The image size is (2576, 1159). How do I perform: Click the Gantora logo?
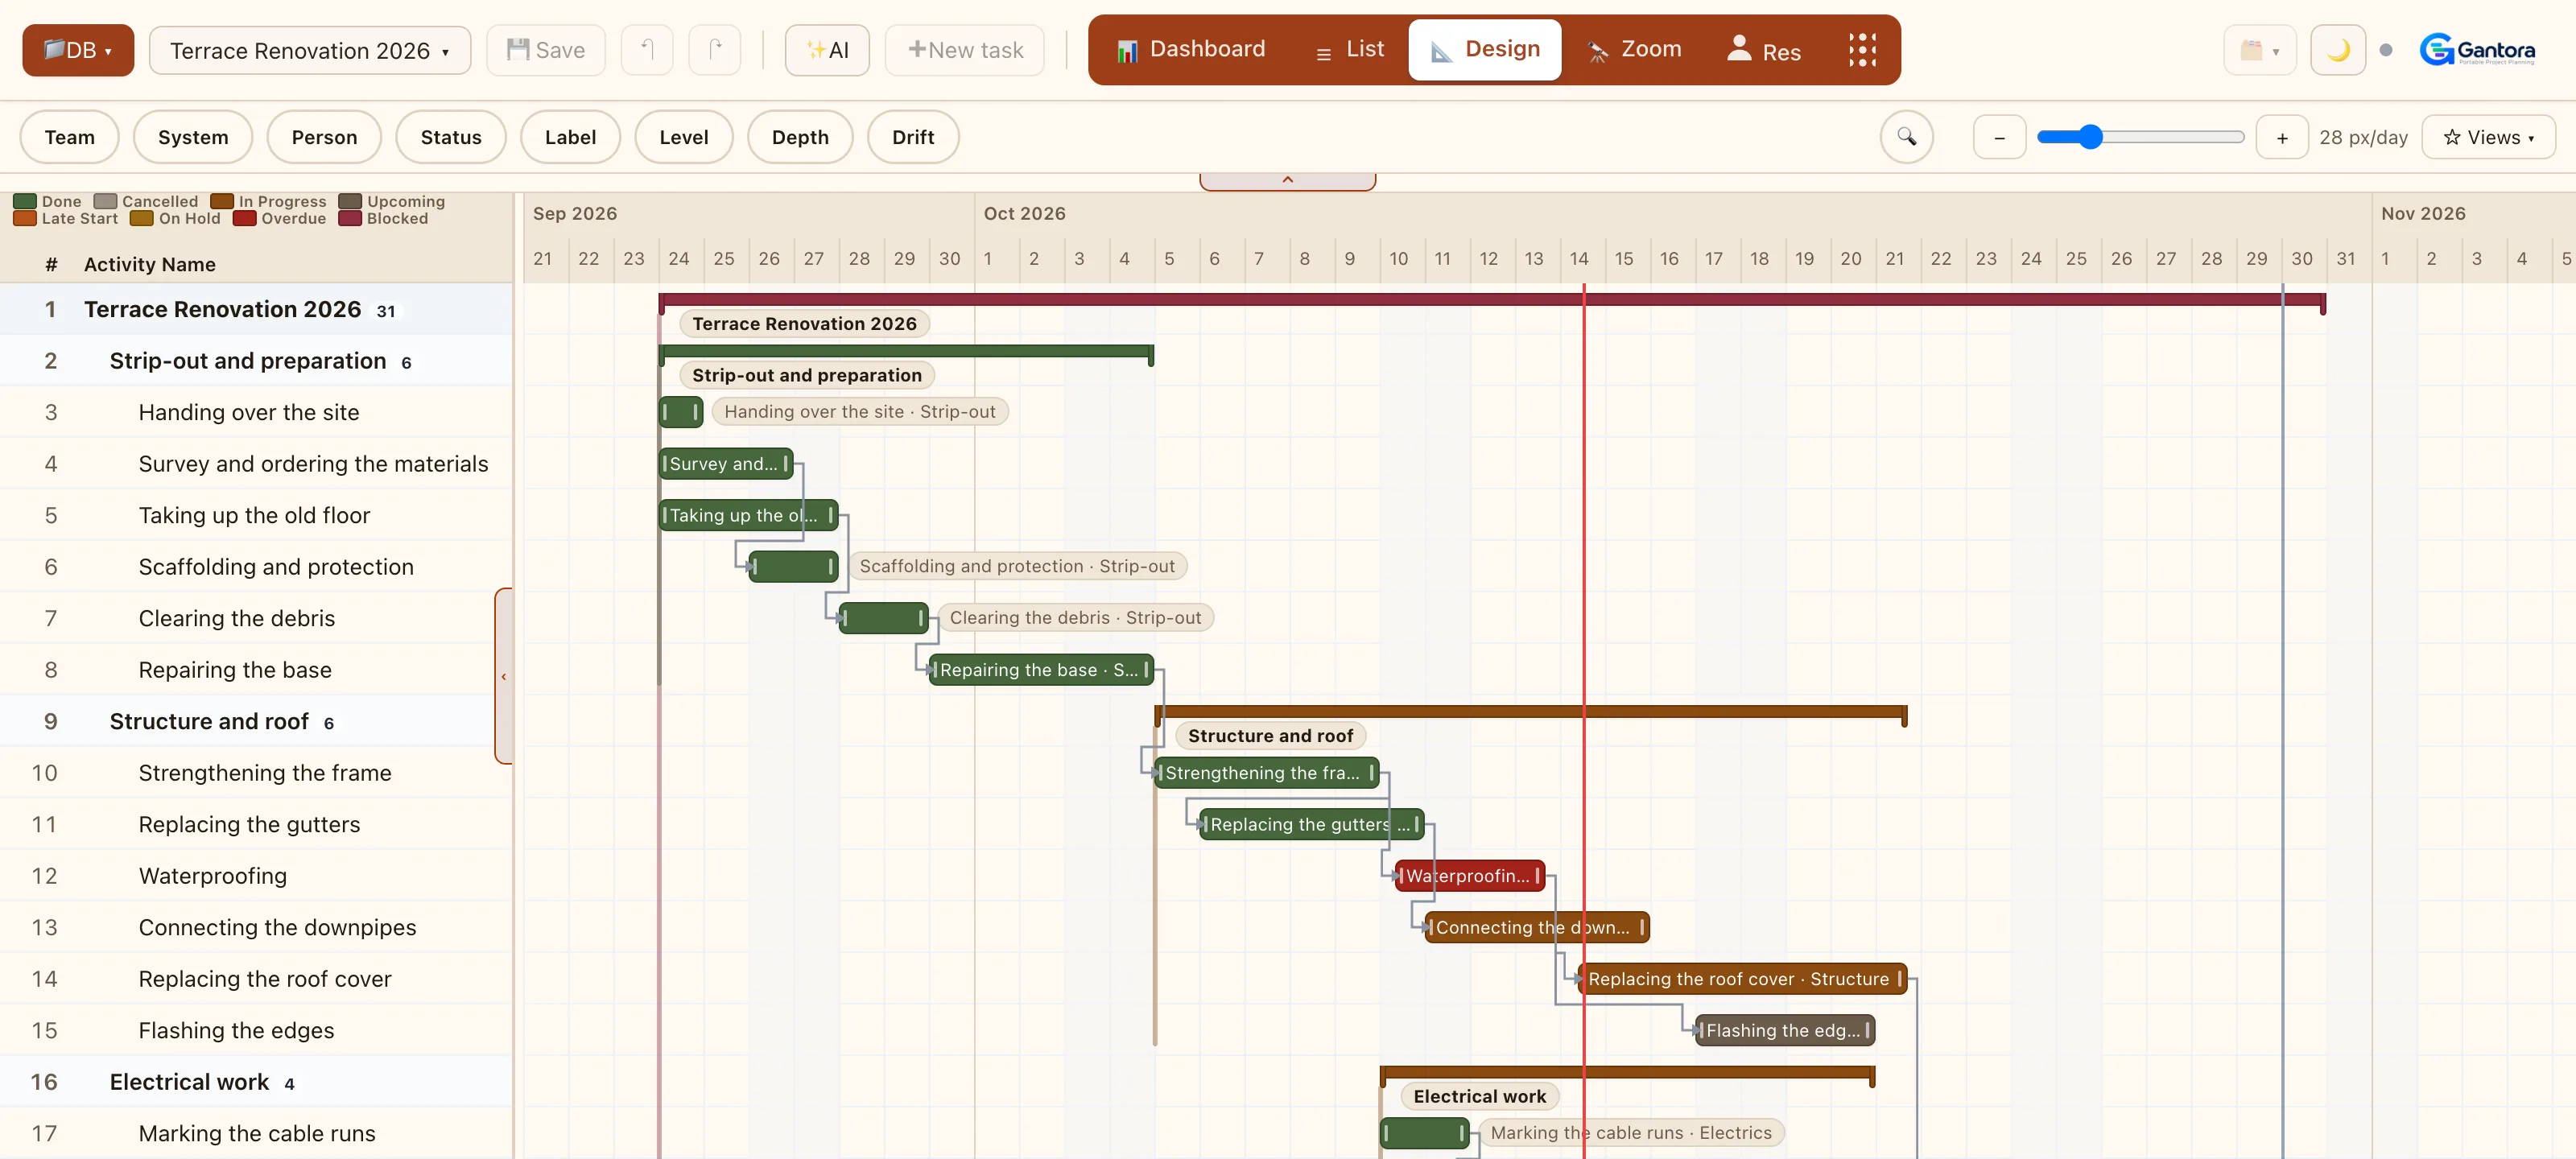point(2477,50)
